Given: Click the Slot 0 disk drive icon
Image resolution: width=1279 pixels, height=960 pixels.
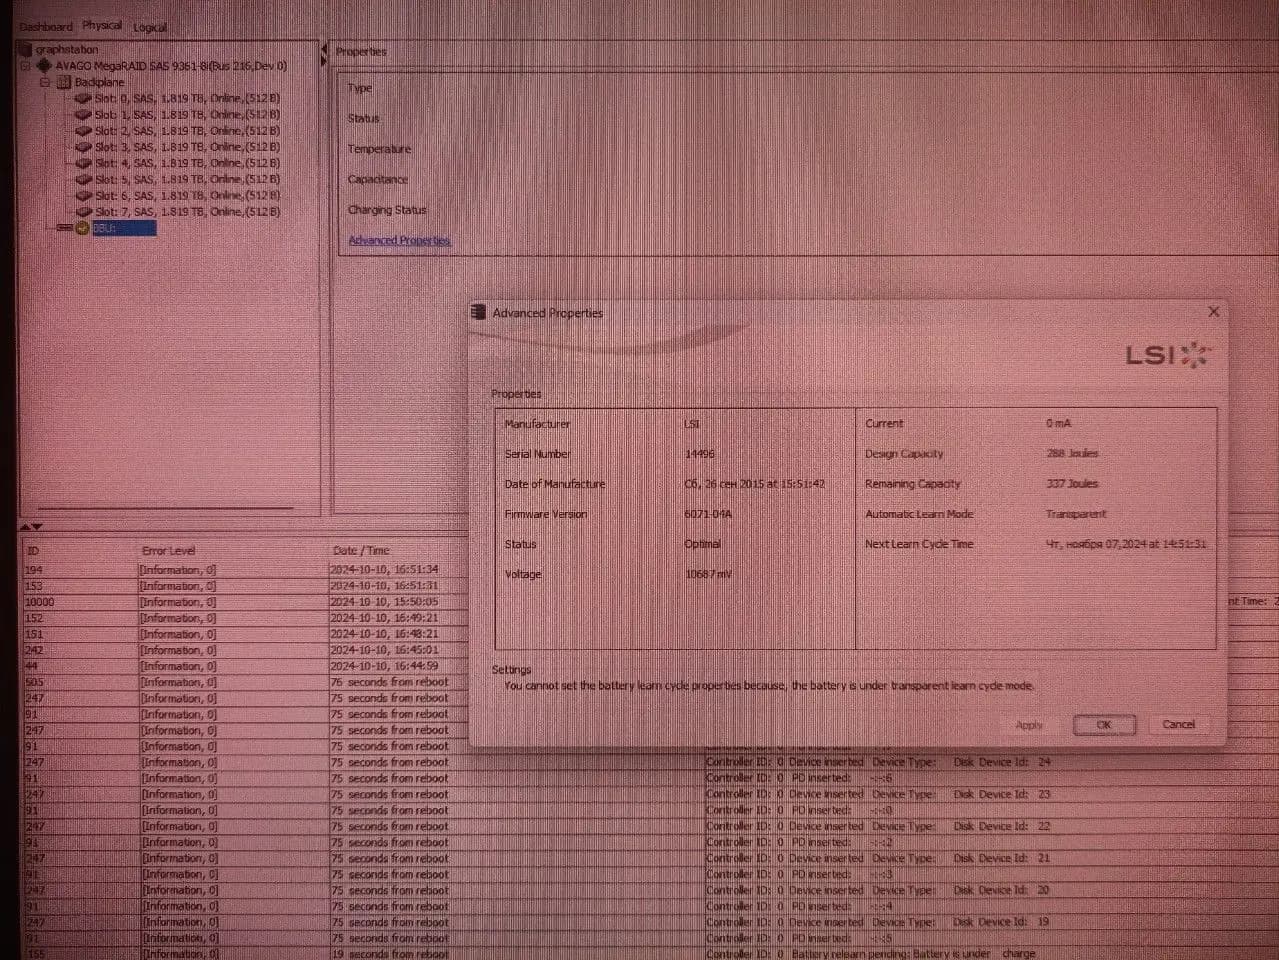Looking at the screenshot, I should tap(83, 98).
